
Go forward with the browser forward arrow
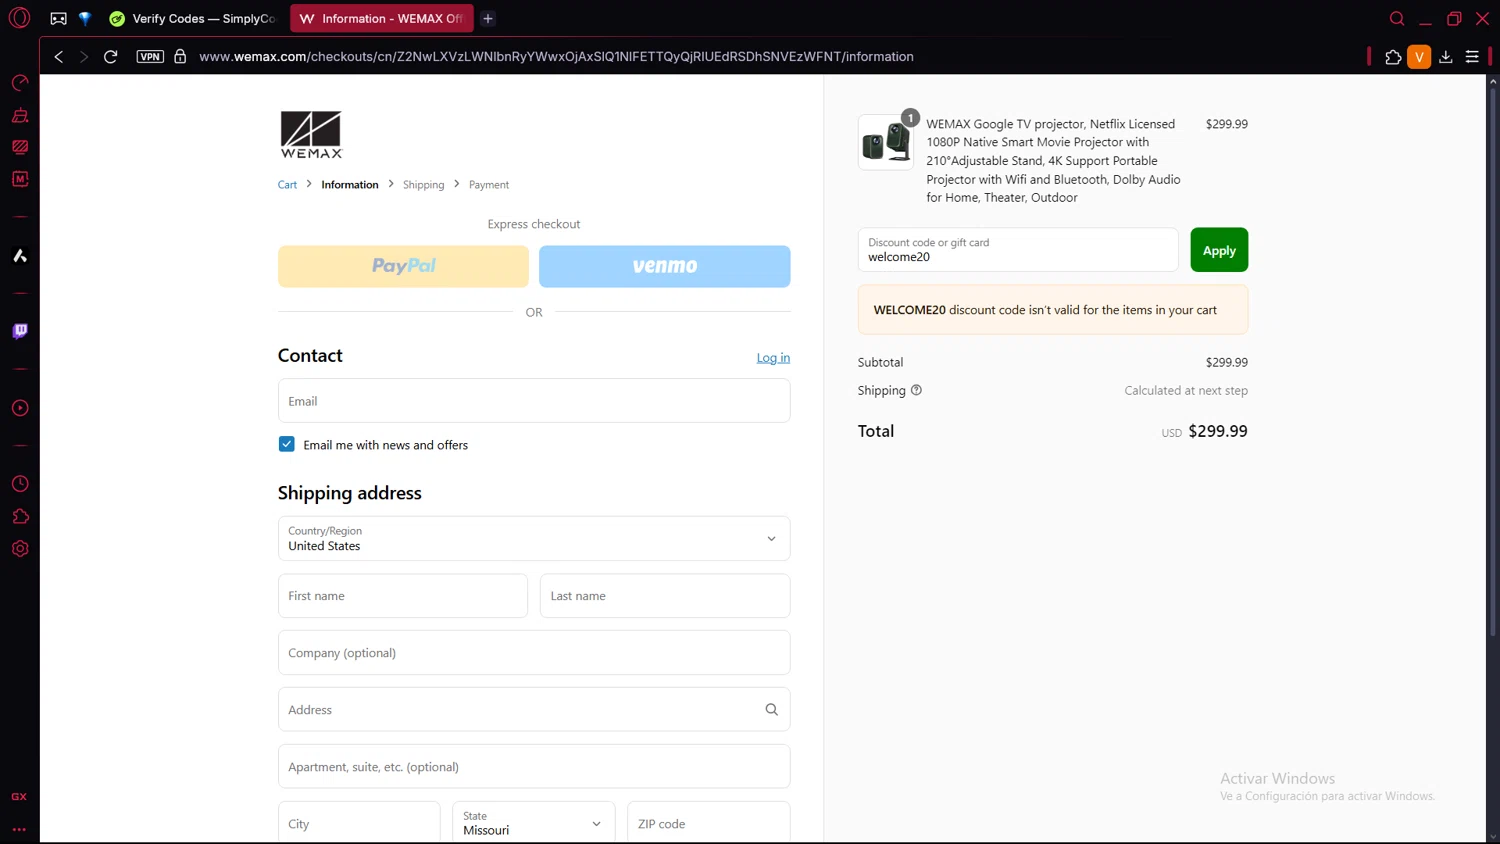click(x=84, y=57)
